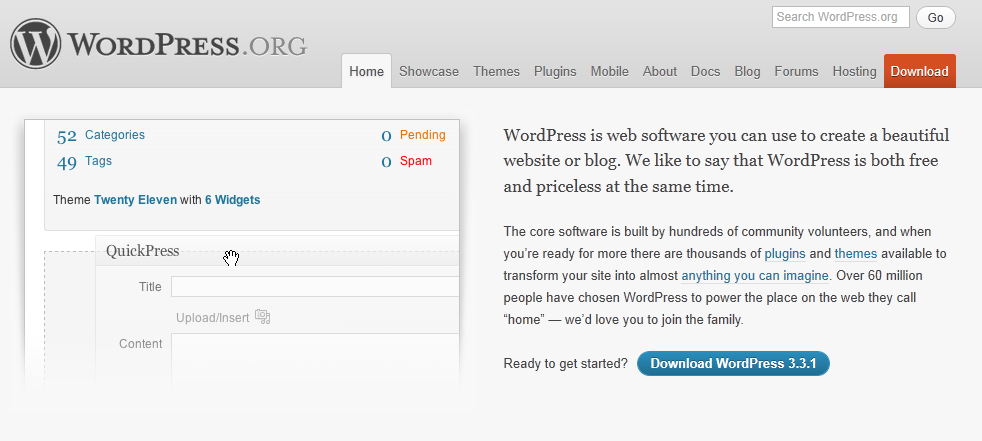Click the 52 categories count
The width and height of the screenshot is (982, 441).
coord(66,136)
